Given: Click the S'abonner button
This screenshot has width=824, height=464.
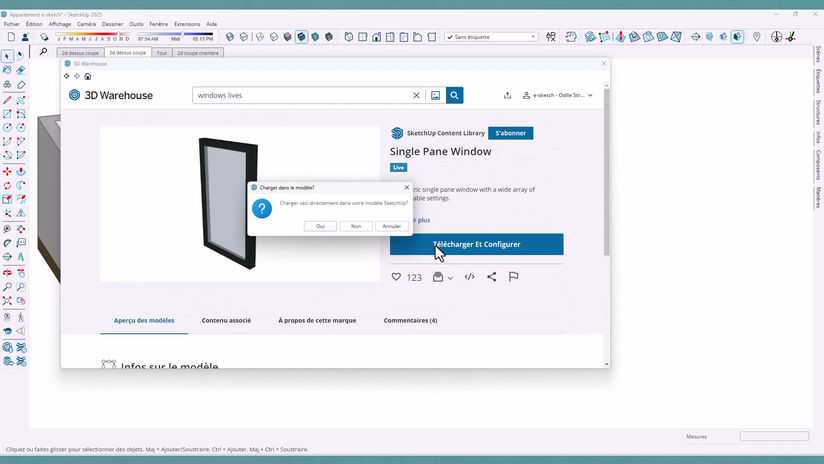Looking at the screenshot, I should coord(510,133).
